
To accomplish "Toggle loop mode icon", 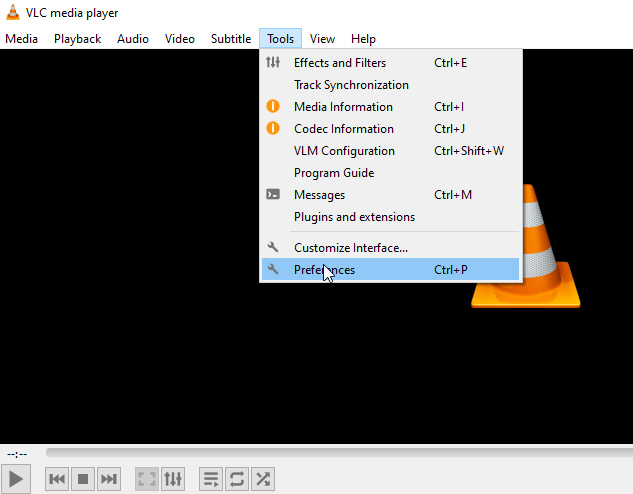I will tap(237, 479).
